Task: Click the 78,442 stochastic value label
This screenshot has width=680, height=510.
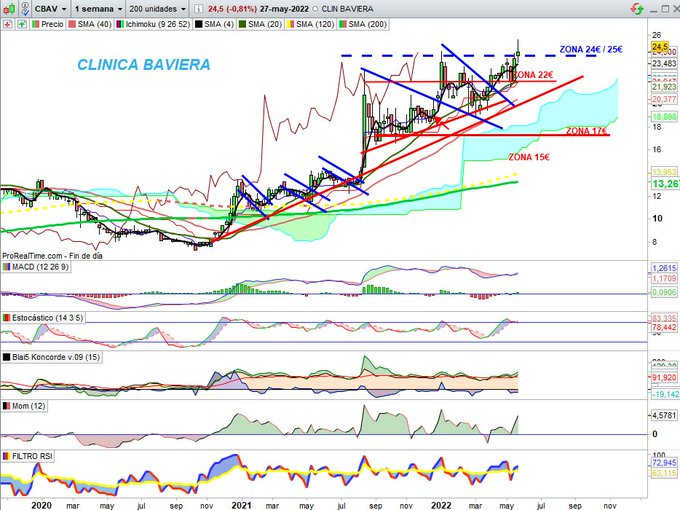Action: [664, 327]
